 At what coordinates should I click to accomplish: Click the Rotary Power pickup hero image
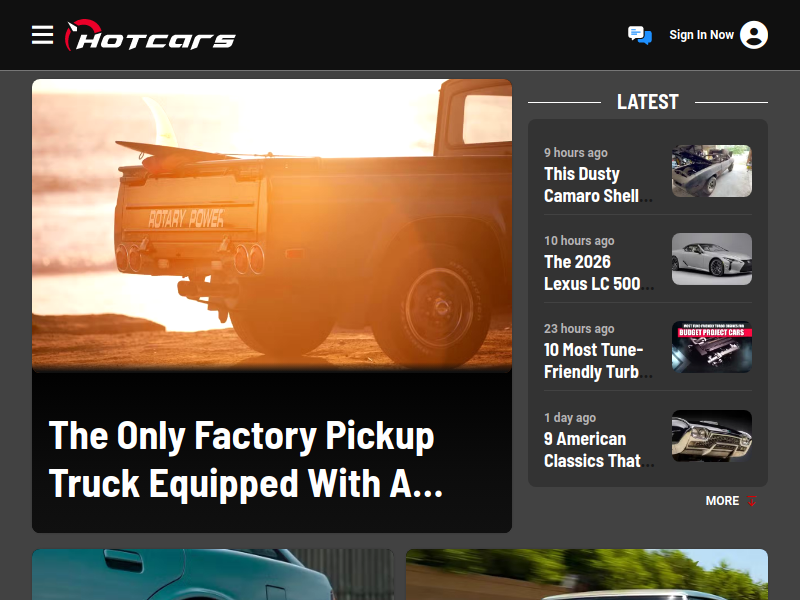(271, 226)
